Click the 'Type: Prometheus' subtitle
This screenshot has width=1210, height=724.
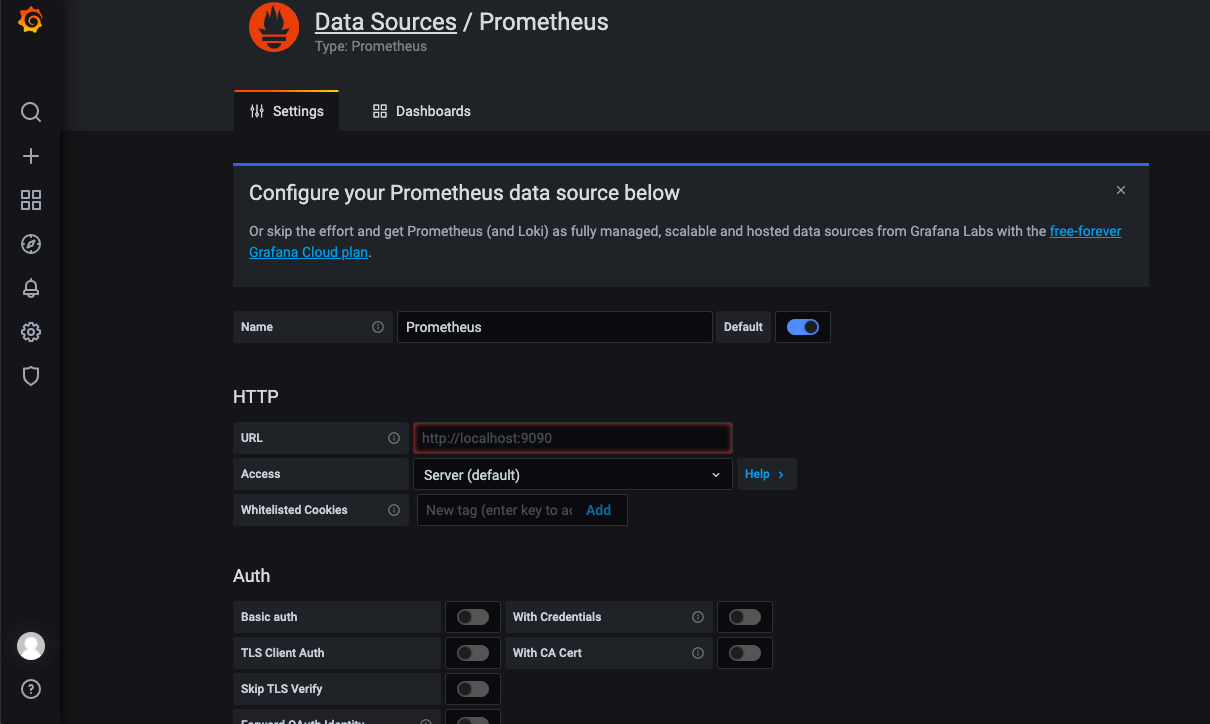click(x=371, y=46)
